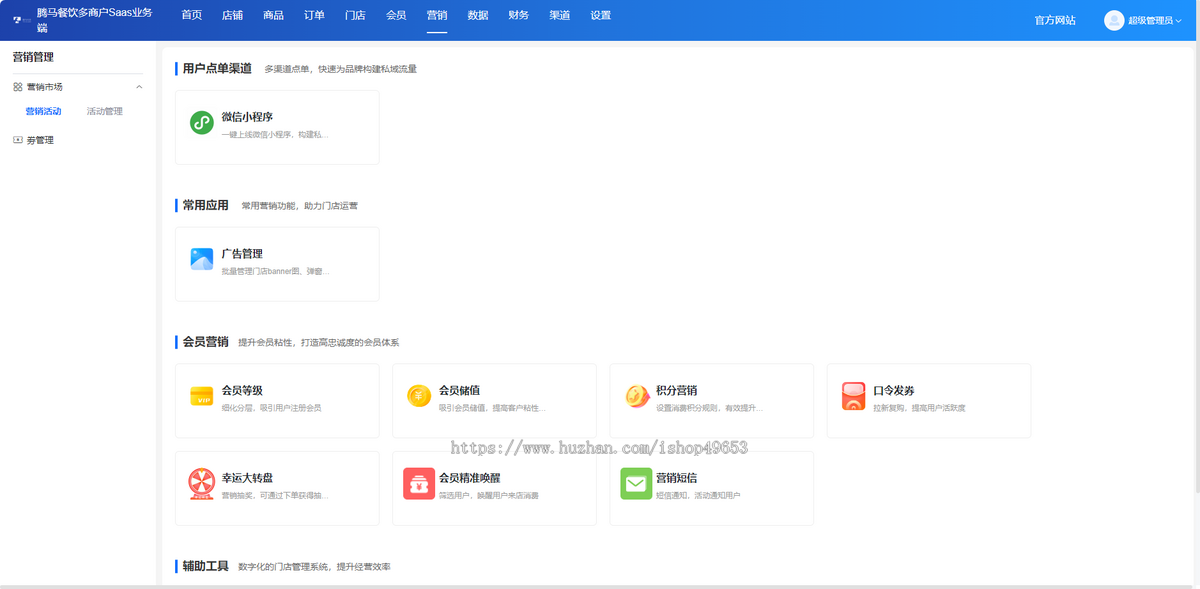Select the 营销 top menu tab
Screen dimensions: 1200x589
click(437, 16)
